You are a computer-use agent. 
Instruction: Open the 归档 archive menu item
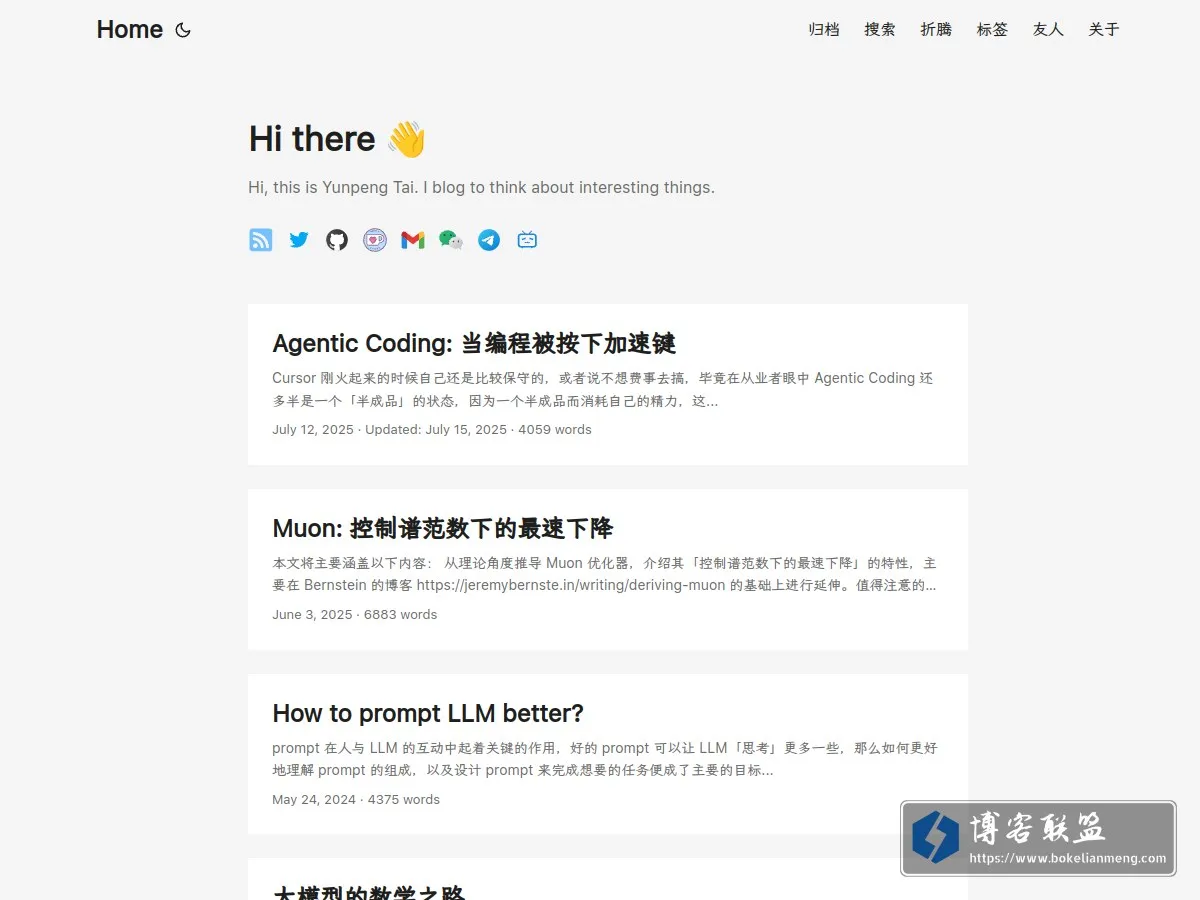(x=824, y=30)
